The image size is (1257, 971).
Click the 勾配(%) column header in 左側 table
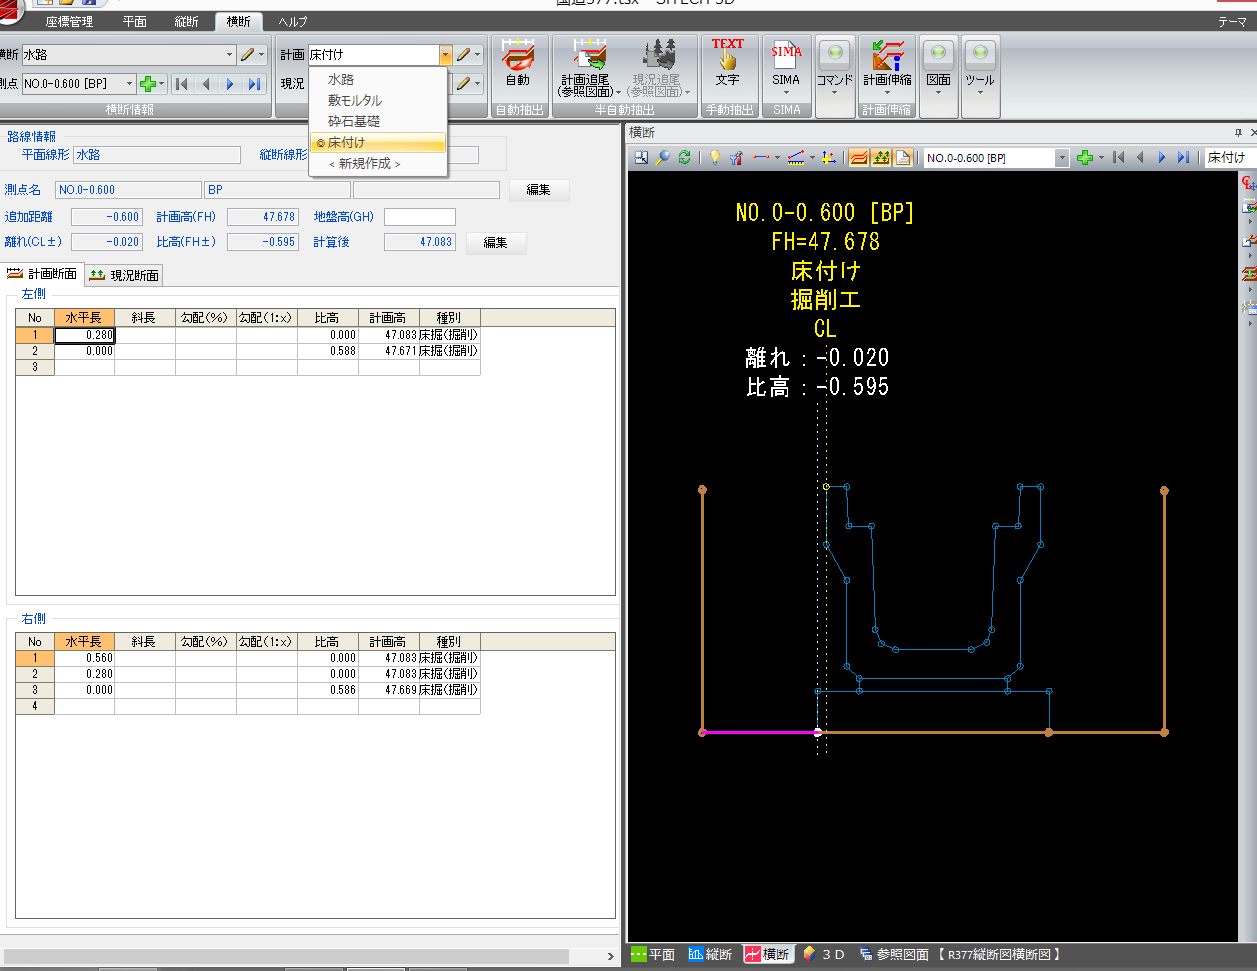205,318
